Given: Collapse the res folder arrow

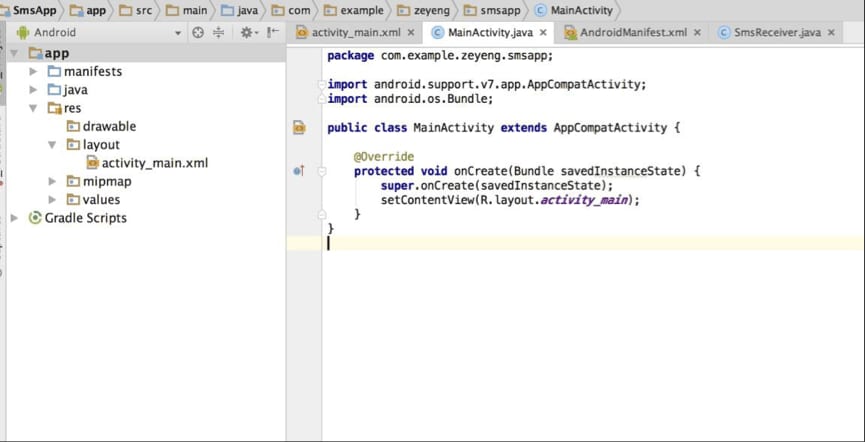Looking at the screenshot, I should point(34,108).
